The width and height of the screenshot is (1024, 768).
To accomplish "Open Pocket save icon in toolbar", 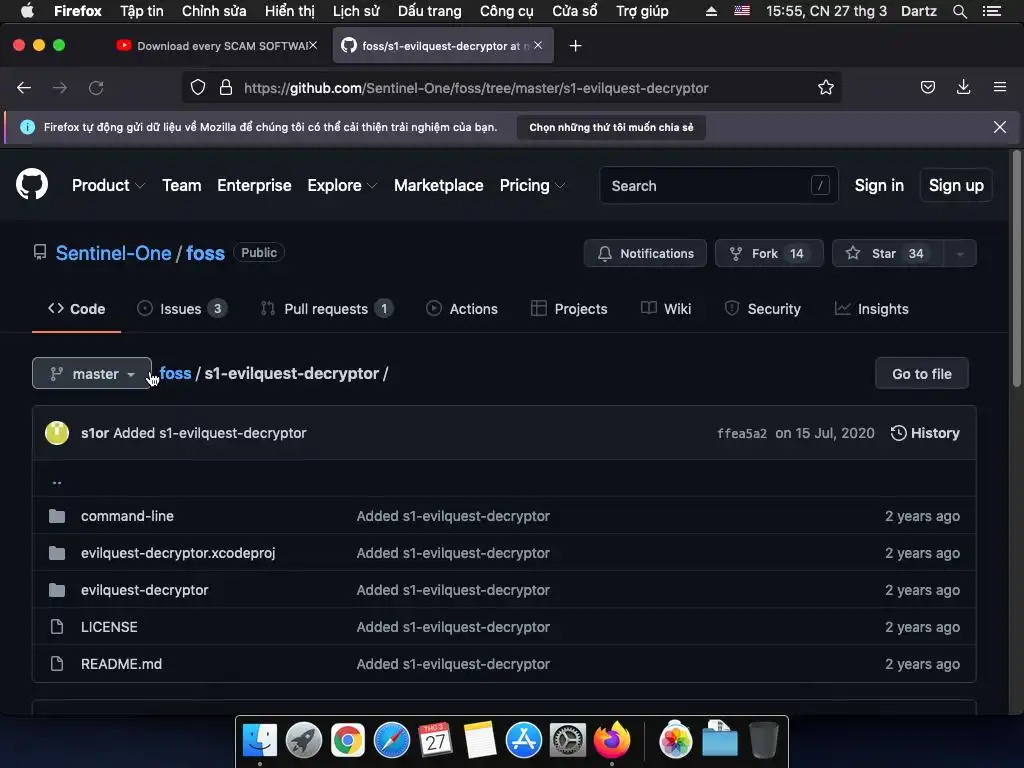I will point(927,88).
